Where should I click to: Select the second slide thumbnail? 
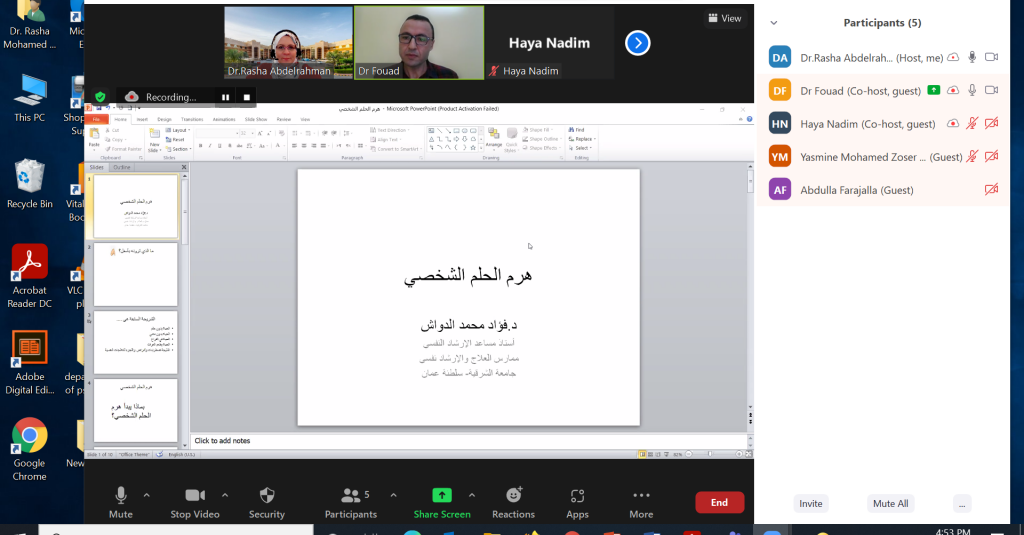(135, 274)
